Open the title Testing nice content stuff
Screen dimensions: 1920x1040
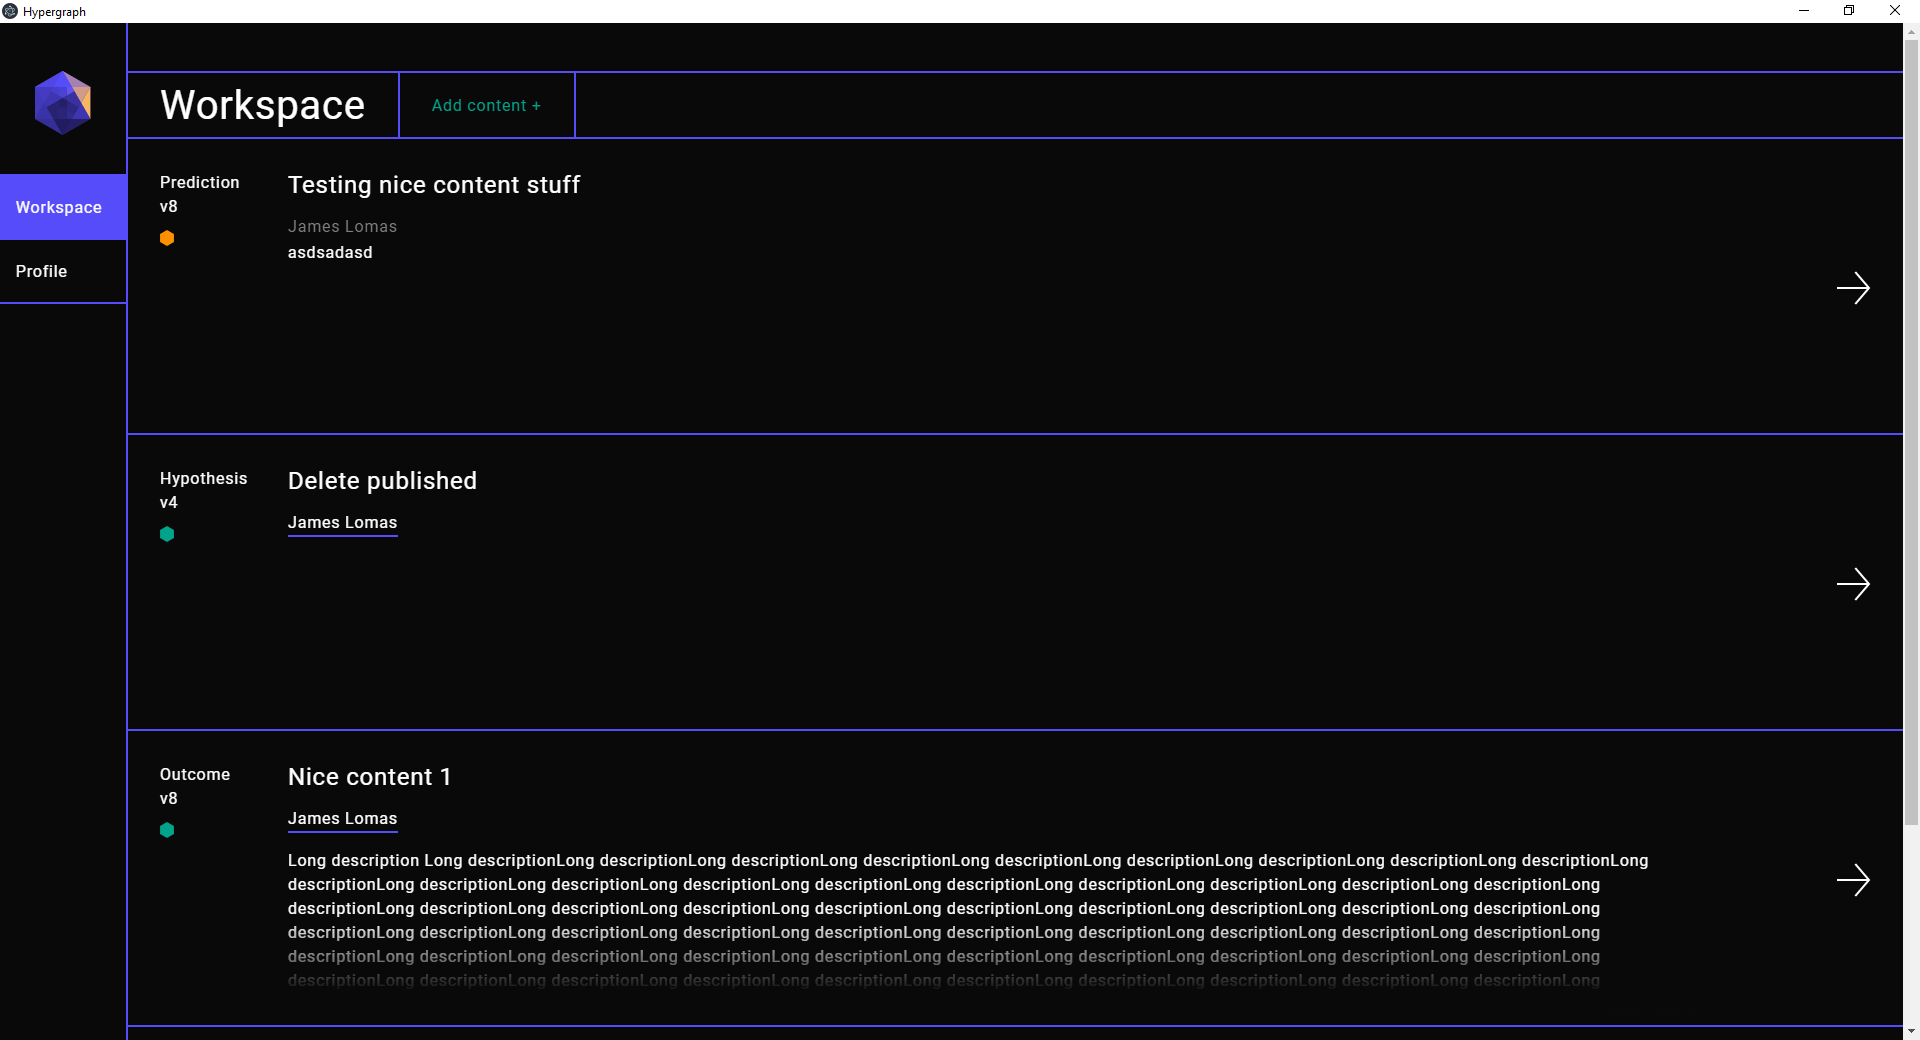[434, 185]
